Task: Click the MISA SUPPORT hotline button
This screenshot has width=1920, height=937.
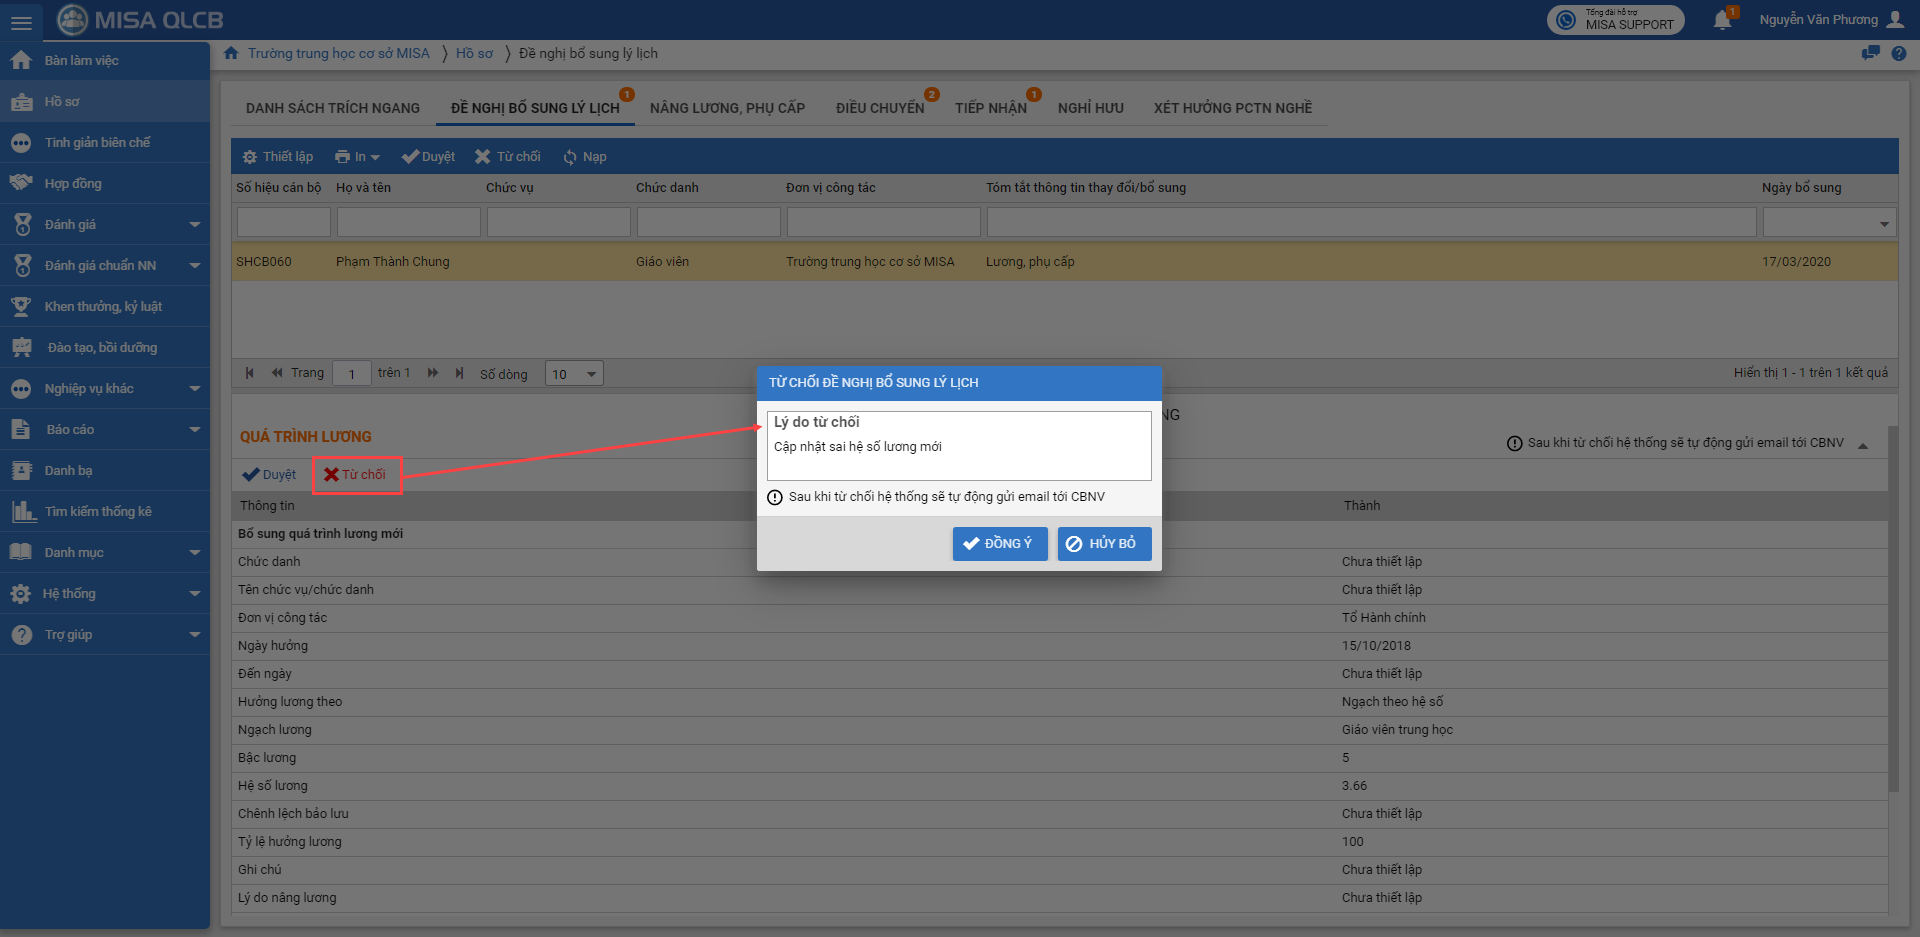Action: click(x=1615, y=20)
